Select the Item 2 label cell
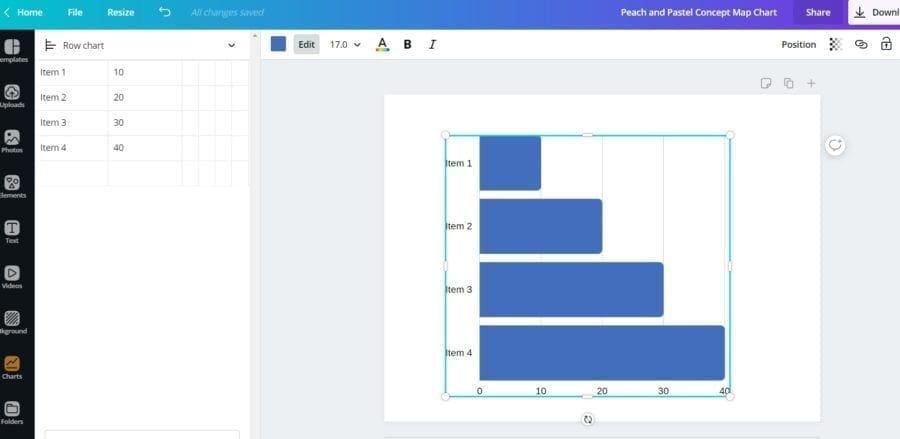The width and height of the screenshot is (900, 439). tap(72, 98)
